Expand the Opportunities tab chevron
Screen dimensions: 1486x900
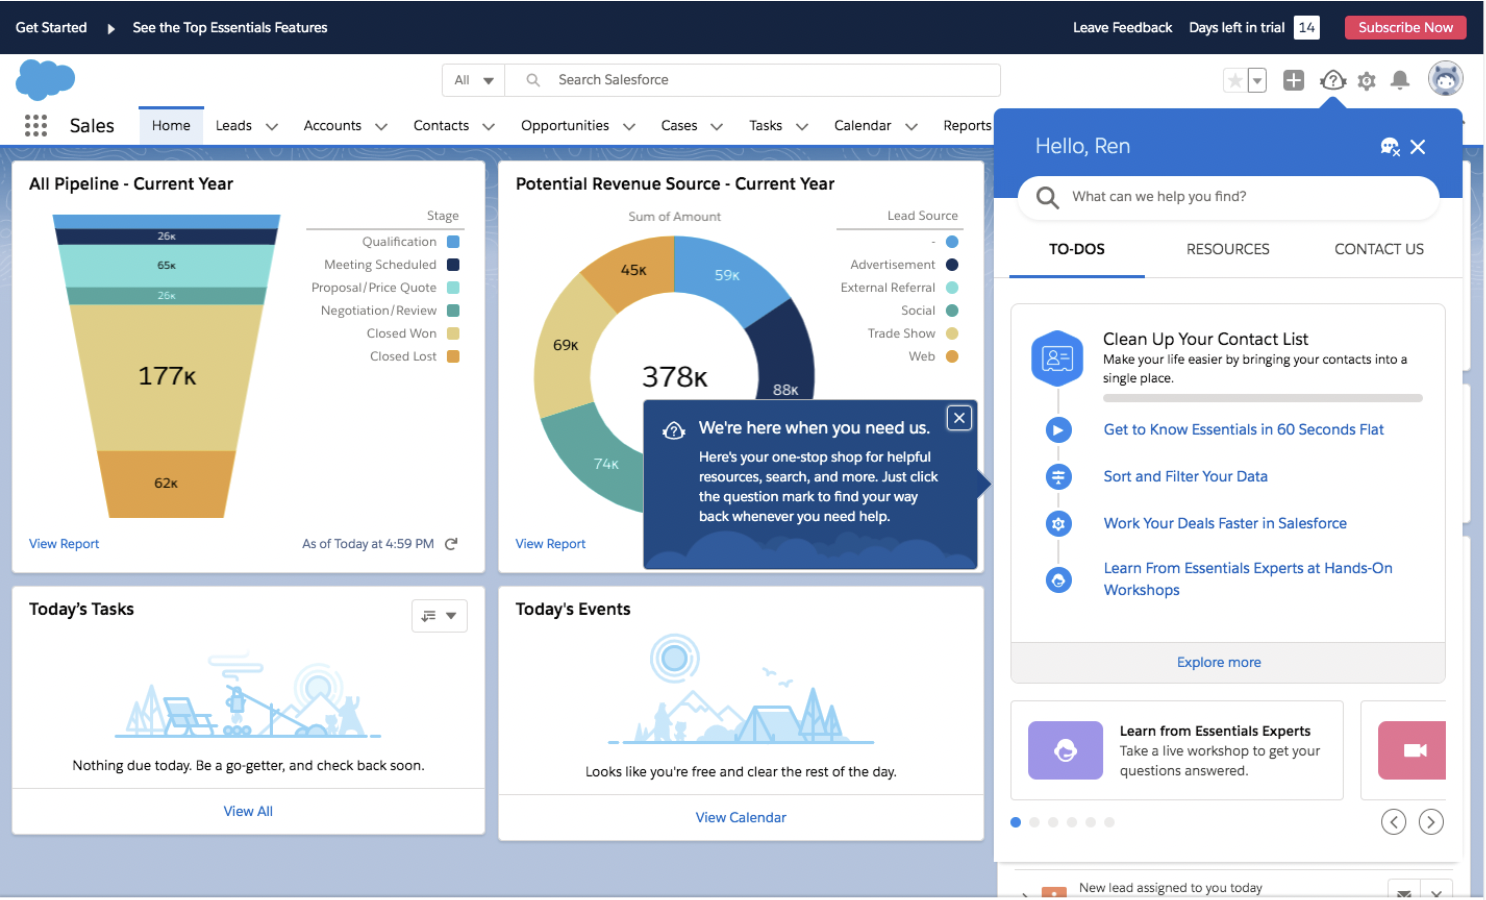pyautogui.click(x=629, y=126)
